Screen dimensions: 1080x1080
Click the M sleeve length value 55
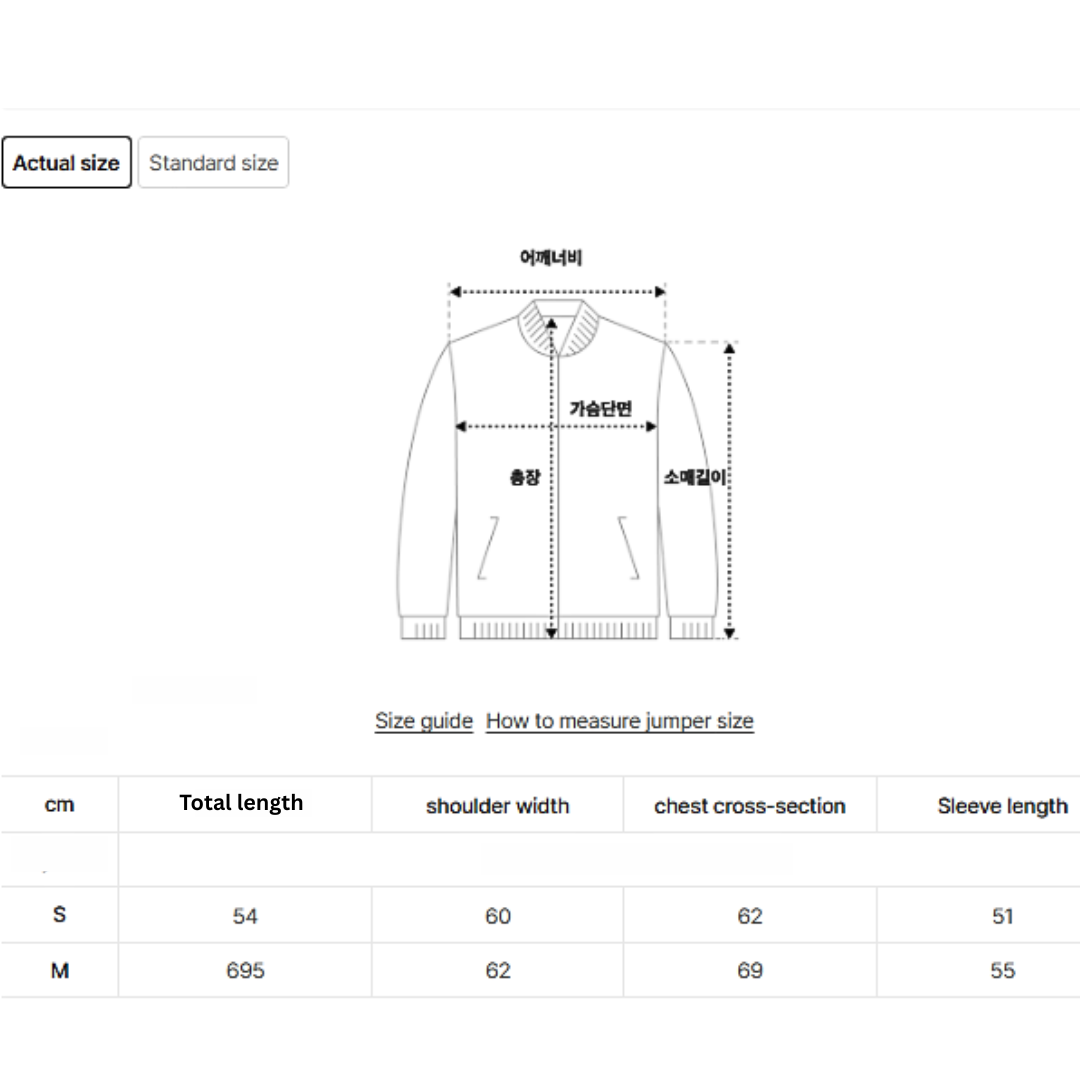click(x=1002, y=970)
